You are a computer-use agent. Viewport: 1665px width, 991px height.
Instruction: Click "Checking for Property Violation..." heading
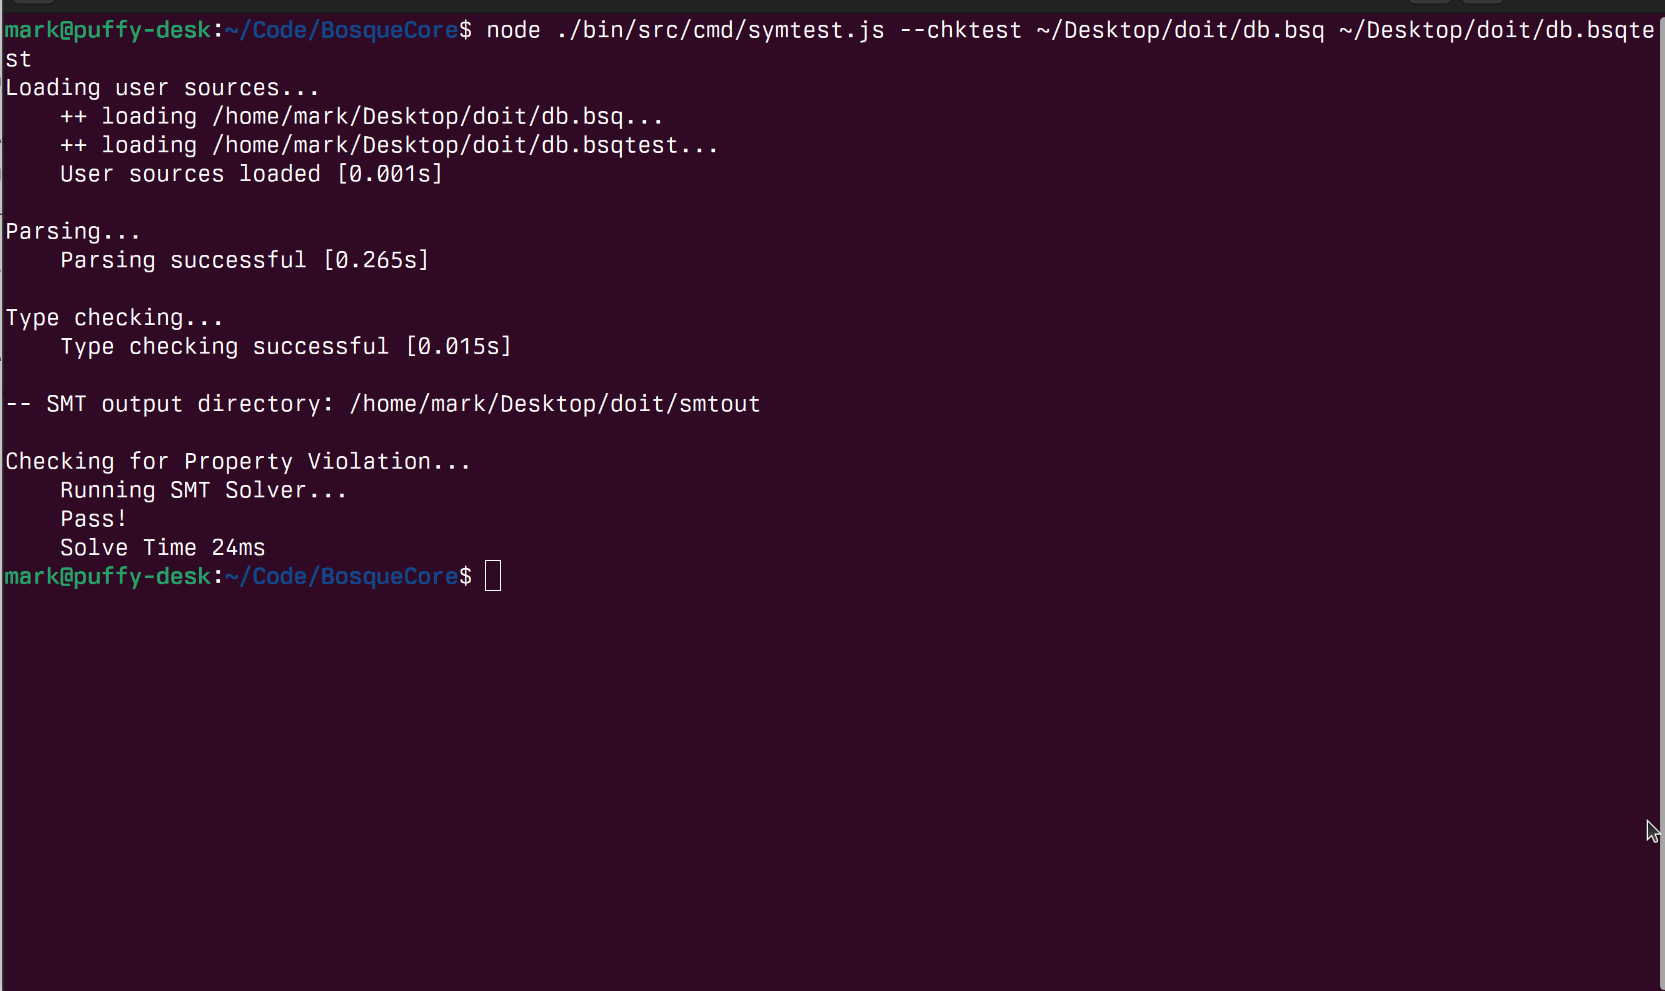pyautogui.click(x=237, y=461)
